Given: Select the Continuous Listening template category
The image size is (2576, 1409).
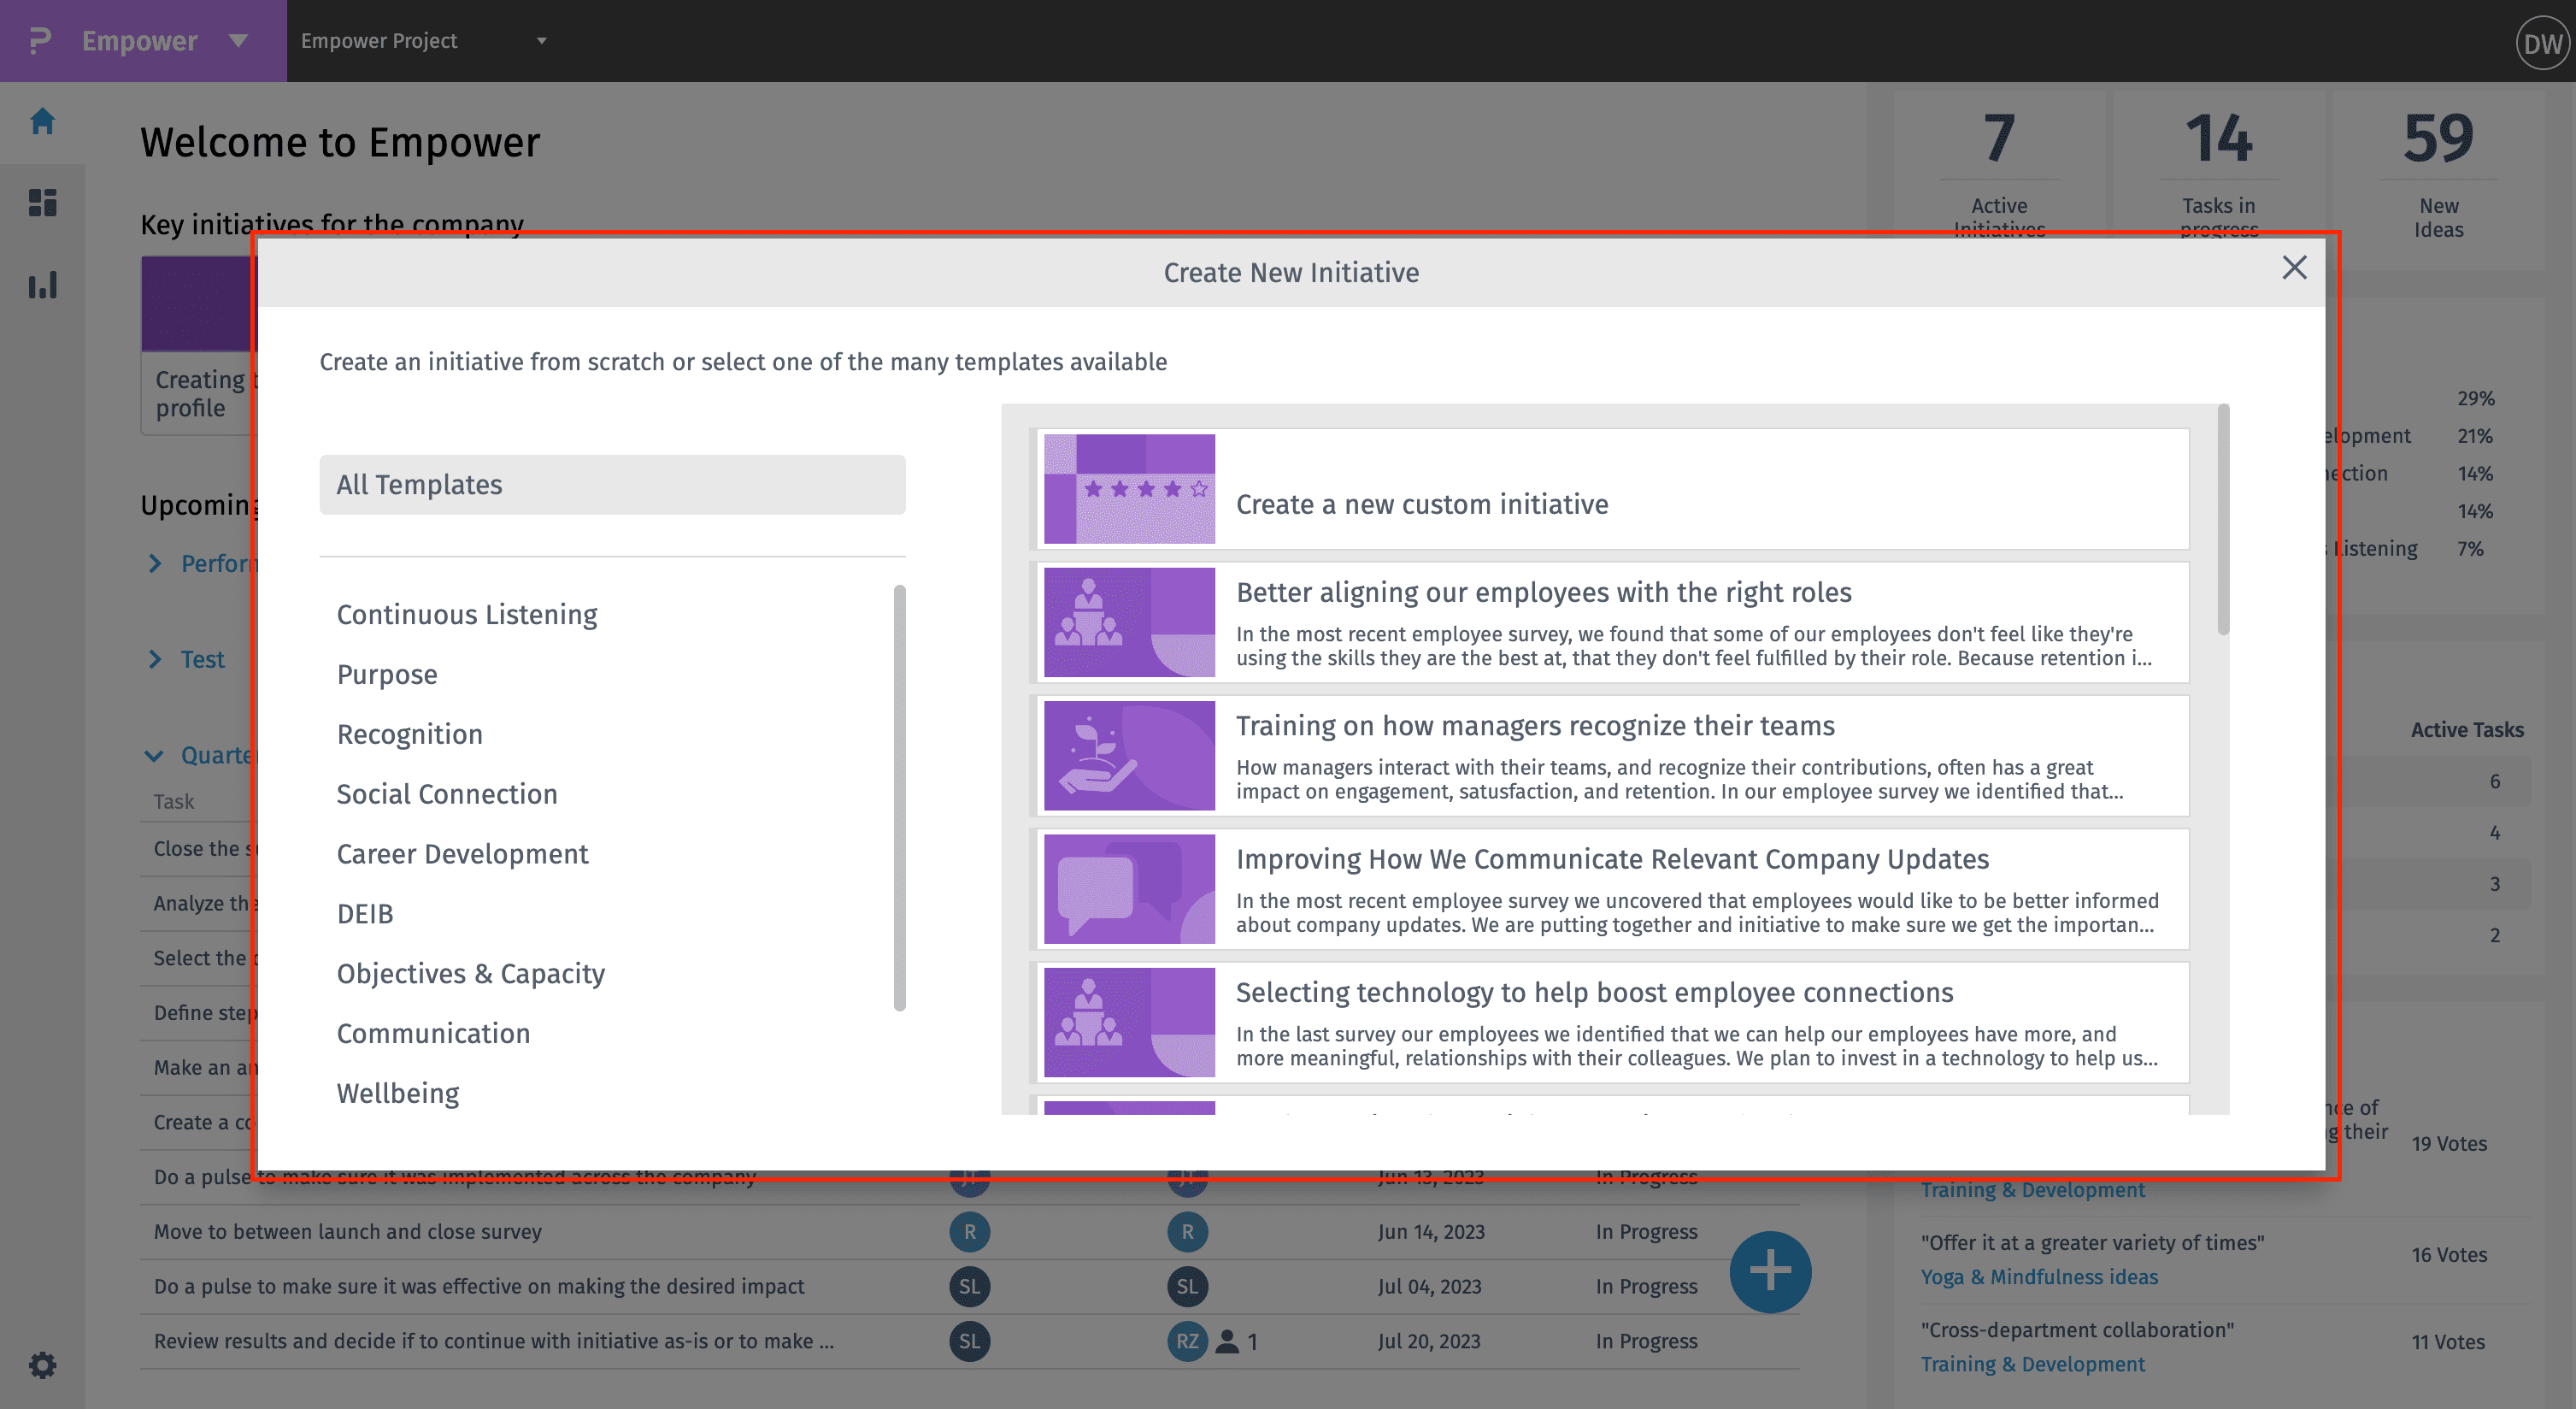Looking at the screenshot, I should pos(467,614).
